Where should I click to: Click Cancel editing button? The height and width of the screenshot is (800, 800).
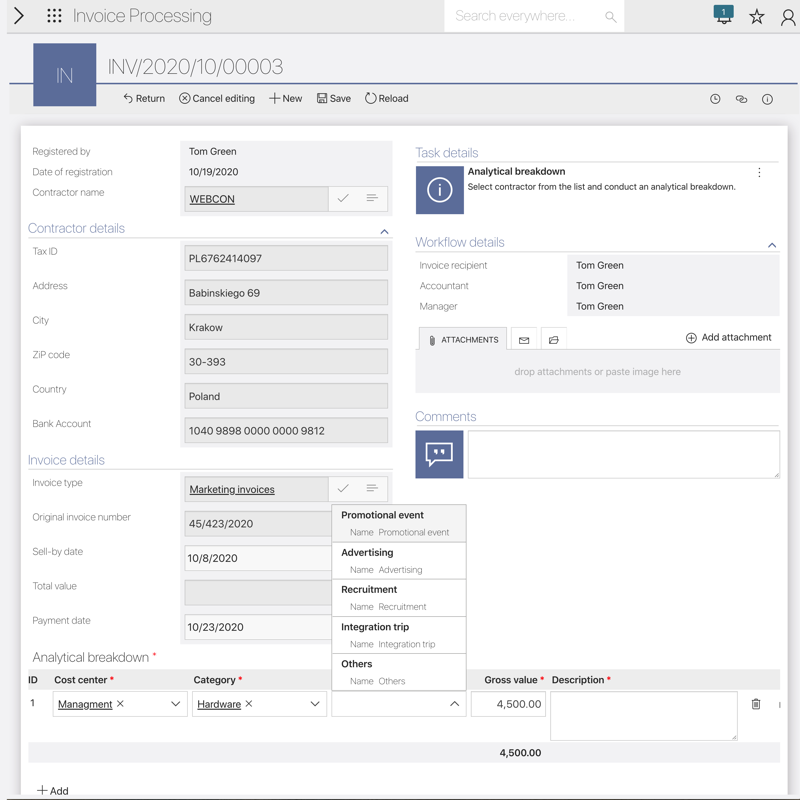[217, 99]
